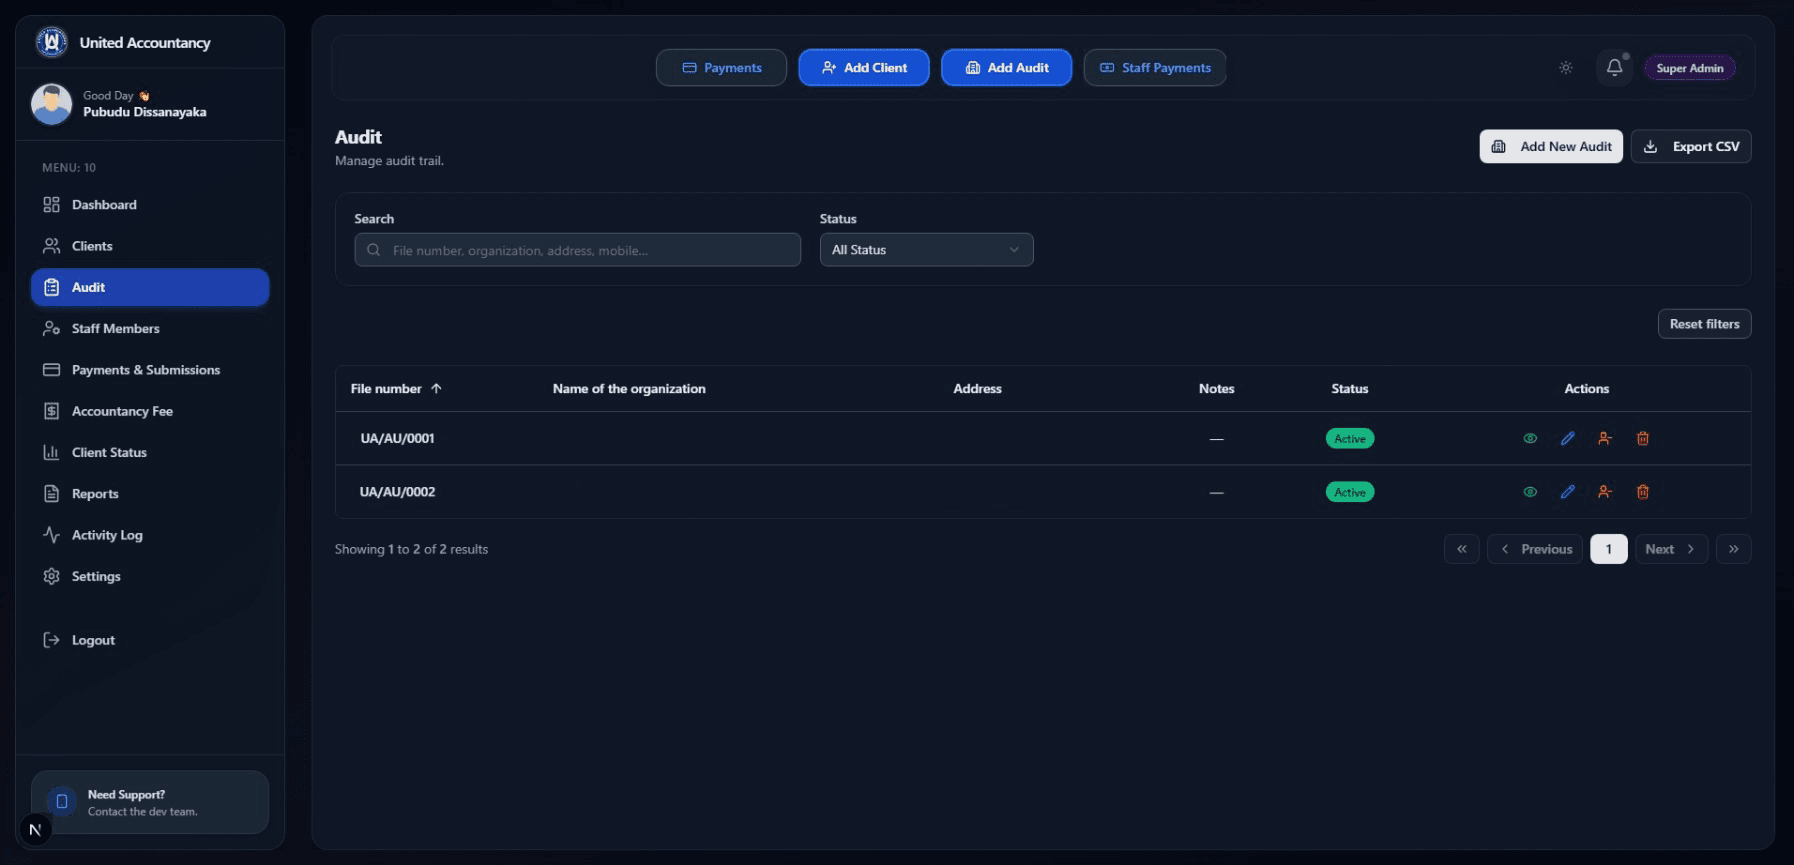
Task: Click the Payments top shortcut button
Action: pyautogui.click(x=721, y=68)
